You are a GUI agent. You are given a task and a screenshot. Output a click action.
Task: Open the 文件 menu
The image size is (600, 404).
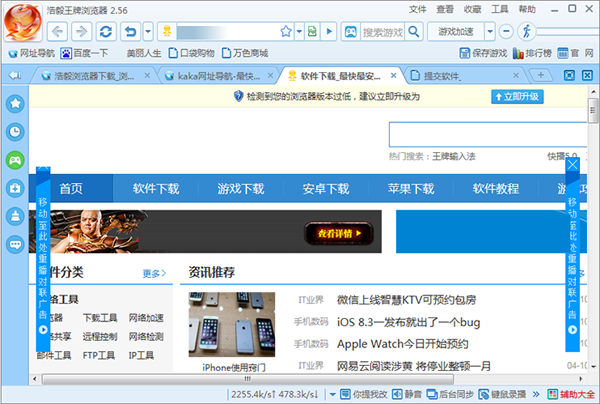[417, 9]
